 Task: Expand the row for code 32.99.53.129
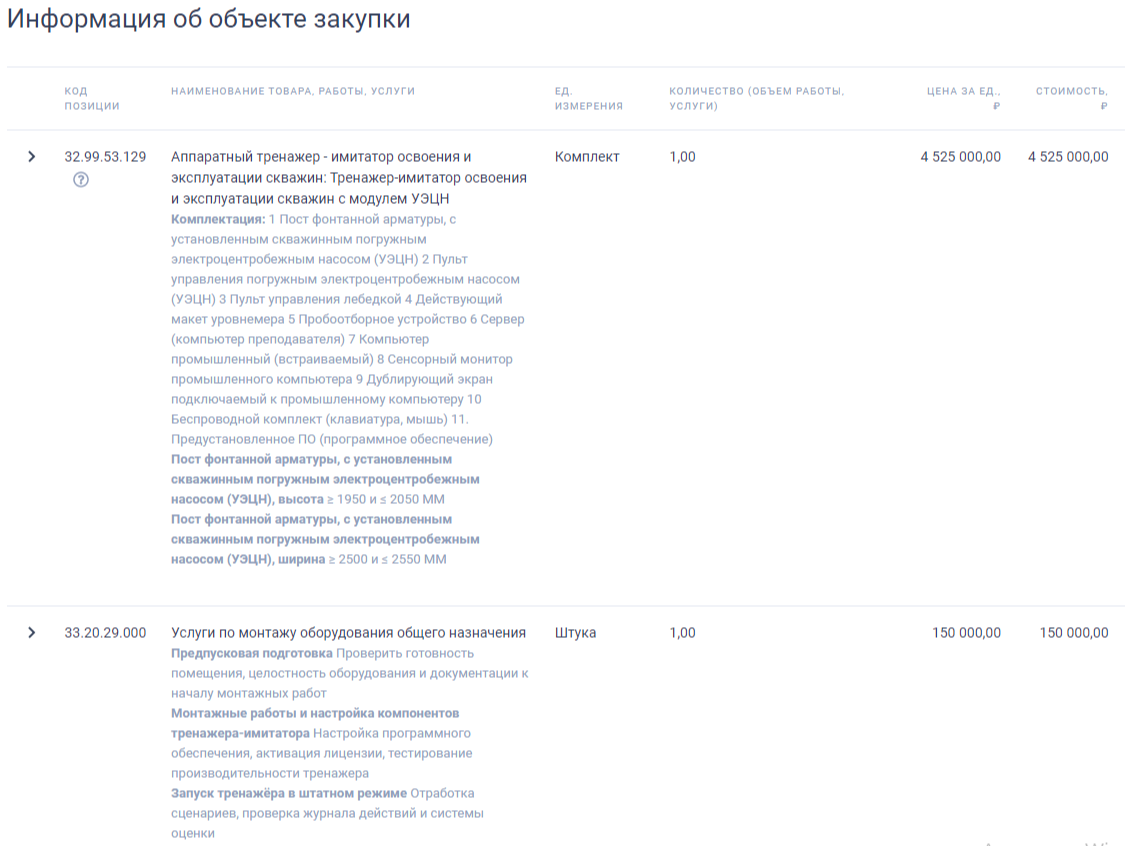[32, 157]
